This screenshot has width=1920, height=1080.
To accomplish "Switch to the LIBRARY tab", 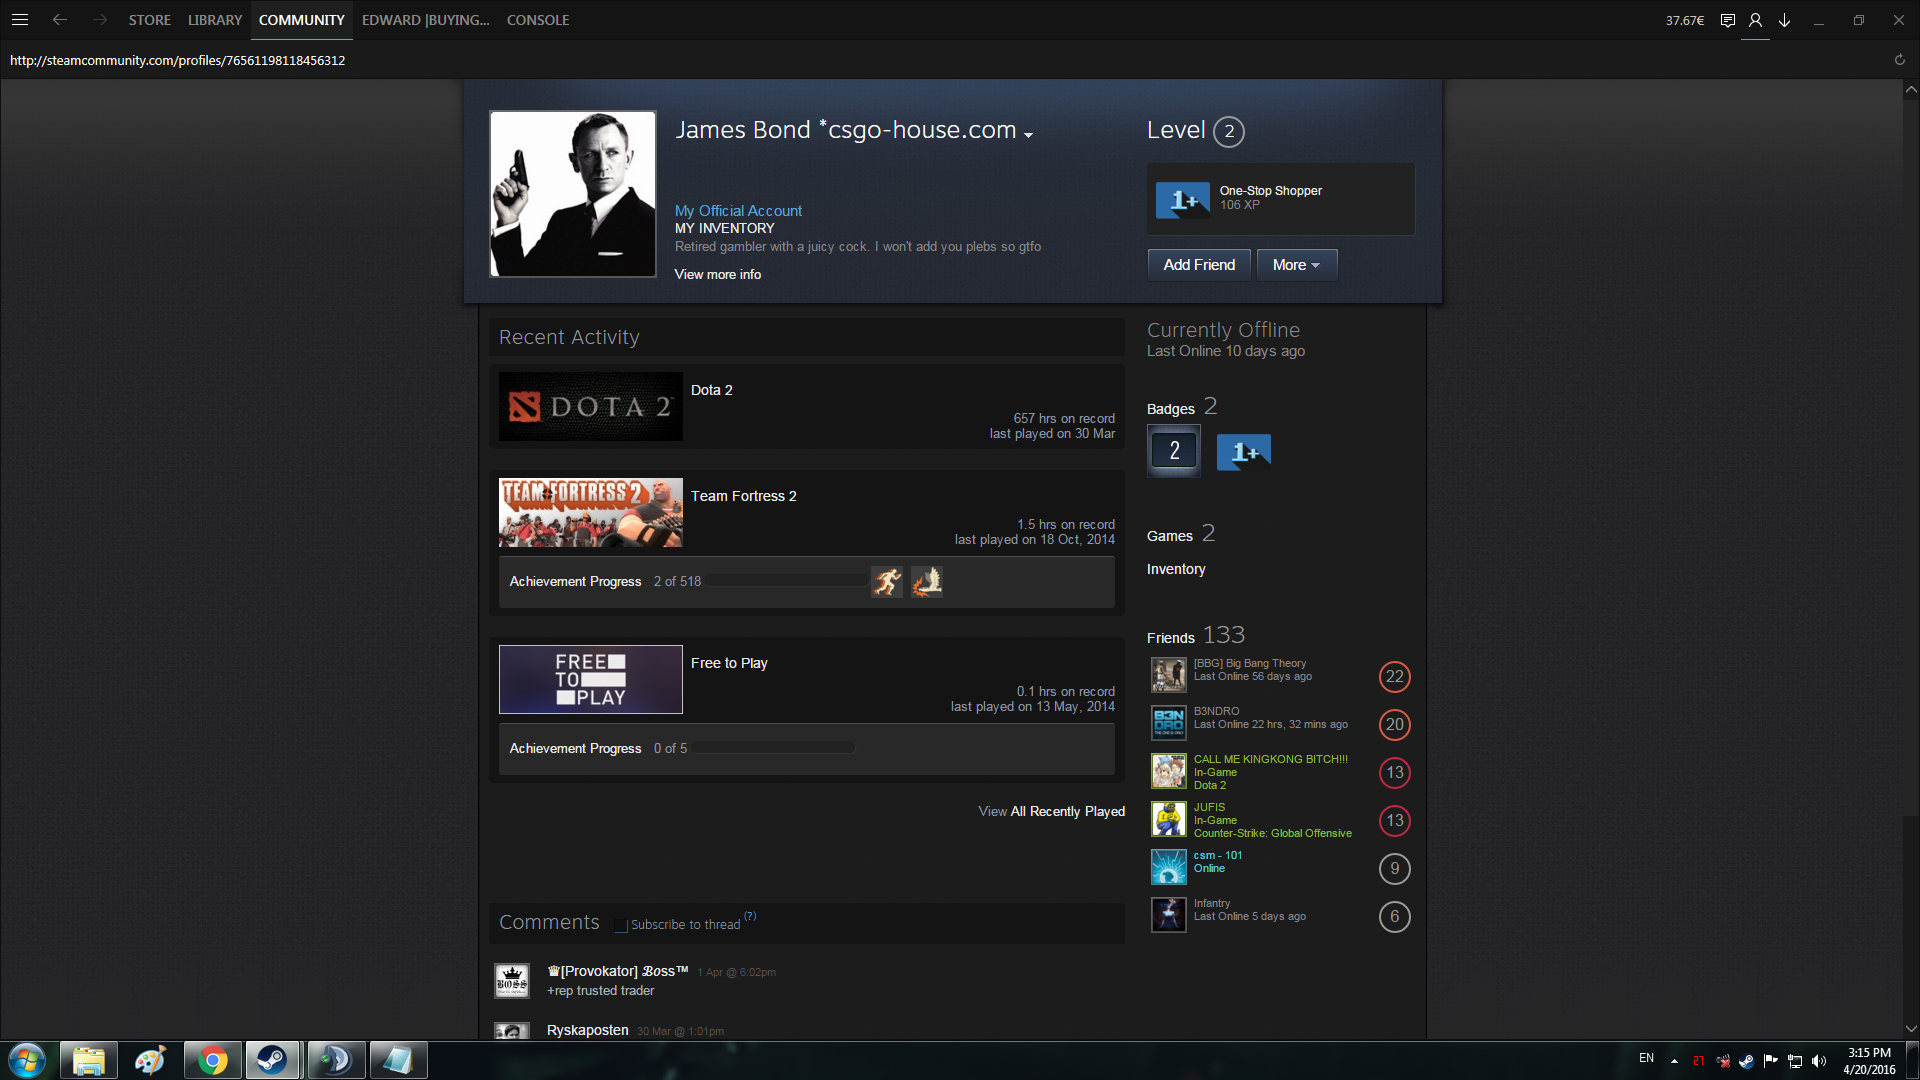I will tap(214, 20).
